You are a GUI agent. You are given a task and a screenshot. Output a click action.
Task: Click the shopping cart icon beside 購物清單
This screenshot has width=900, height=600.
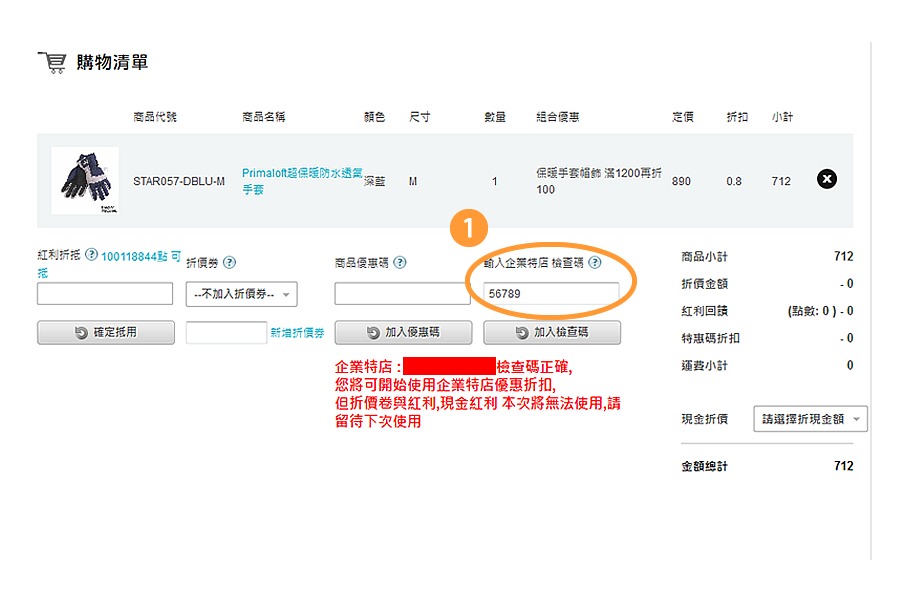tap(52, 63)
